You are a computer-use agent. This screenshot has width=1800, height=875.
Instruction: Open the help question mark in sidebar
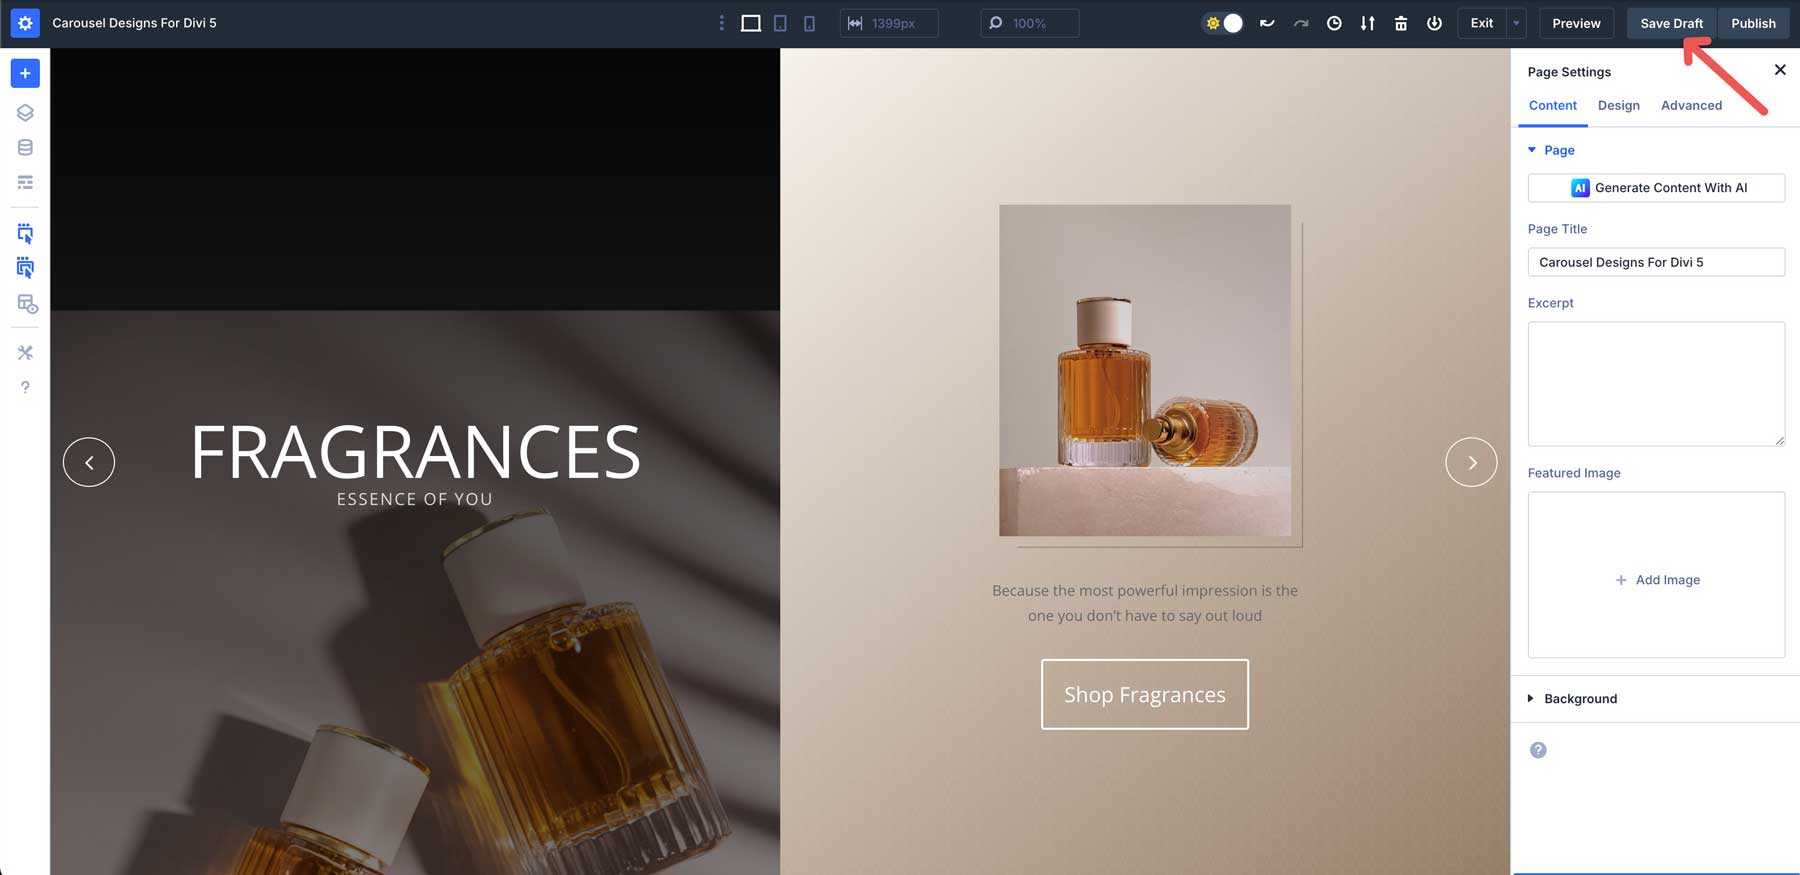click(25, 387)
